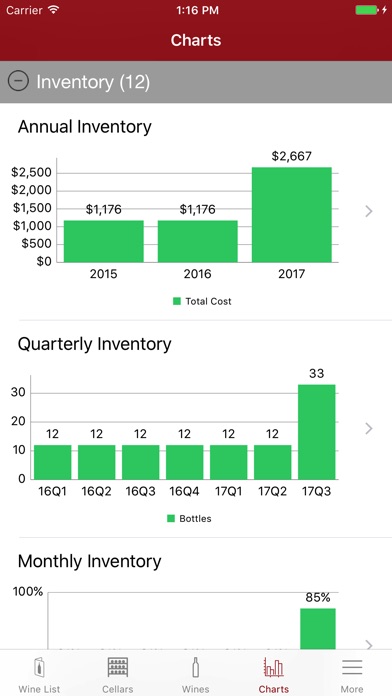
Task: Click the green Bottles legend swatch
Action: tap(171, 518)
